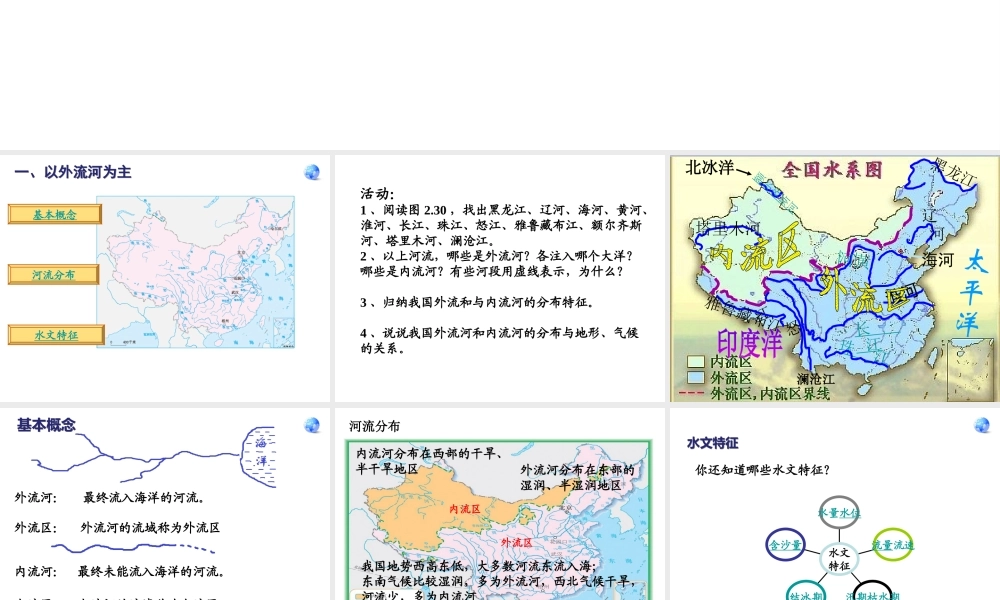Screen dimensions: 1000x600
Task: Click the red 外流区 label on distribution map
Action: coord(517,543)
